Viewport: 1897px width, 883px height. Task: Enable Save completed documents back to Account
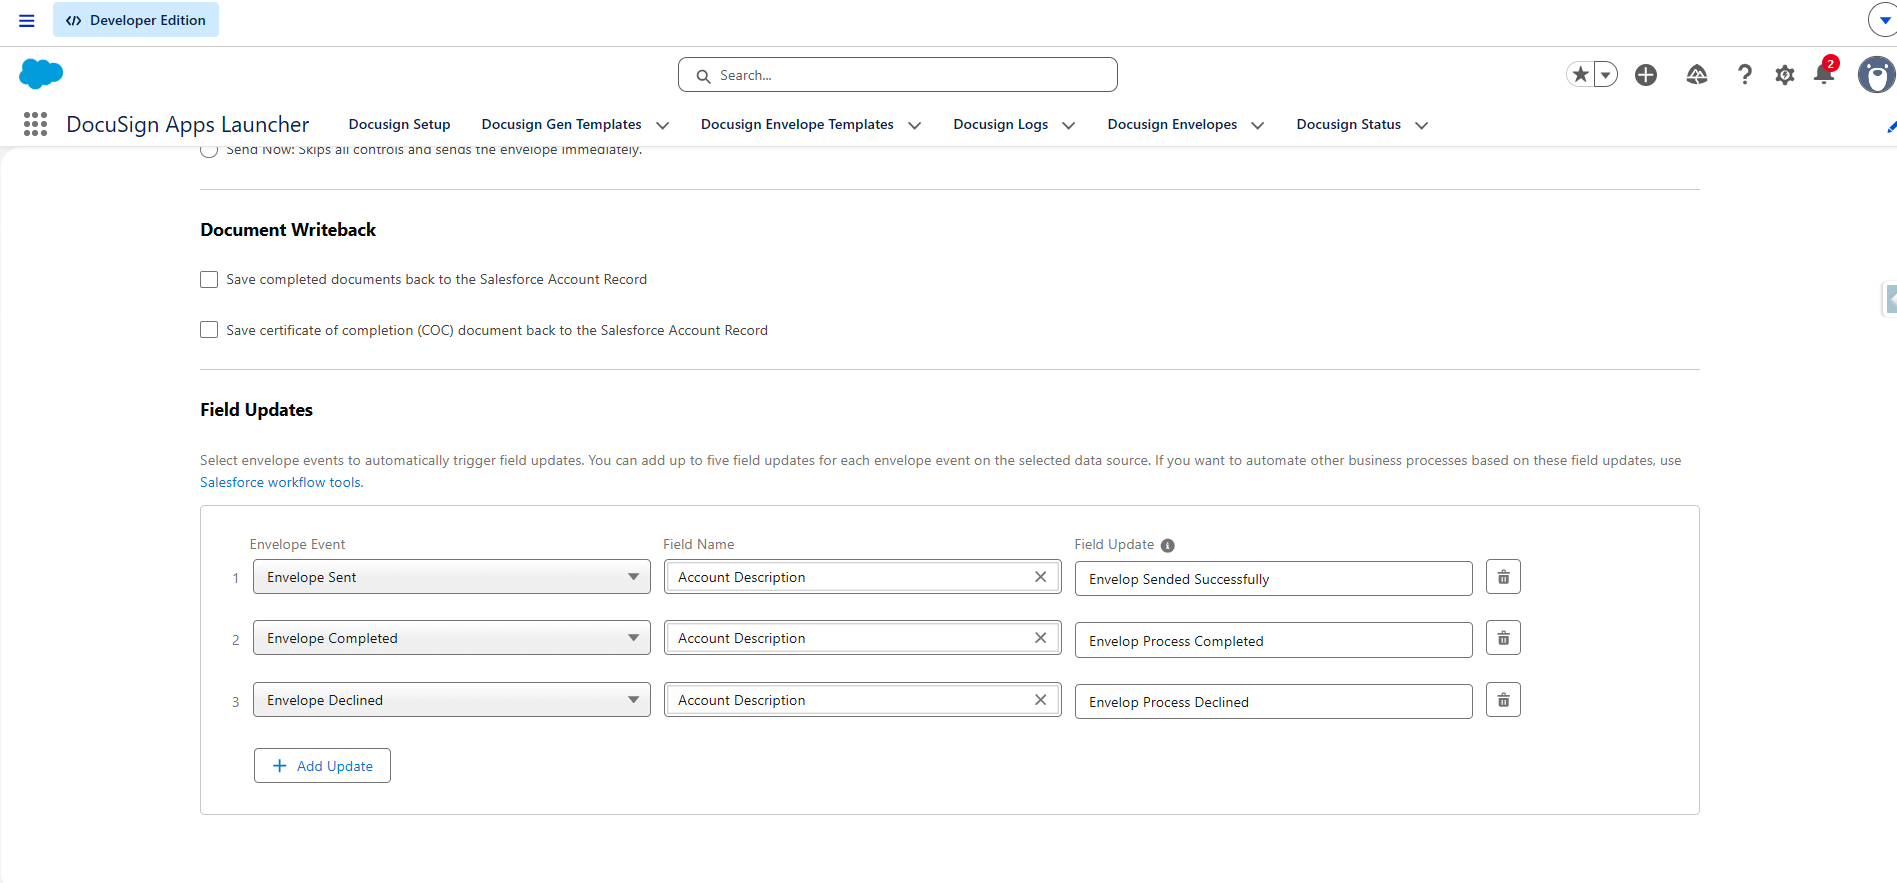[209, 279]
